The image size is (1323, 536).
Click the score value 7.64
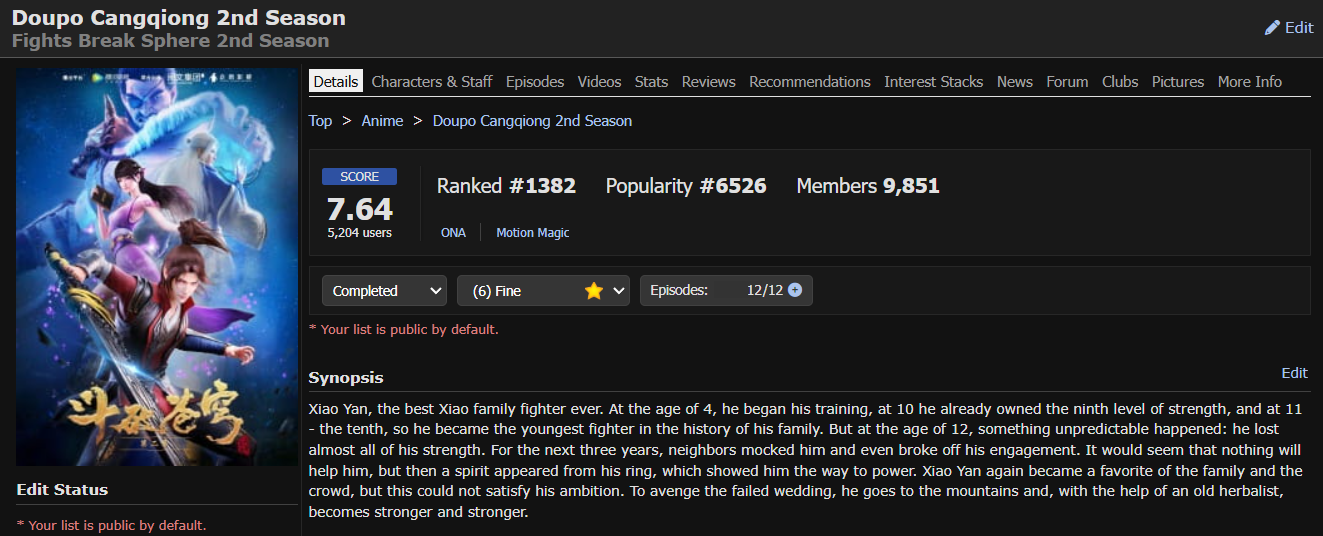[x=360, y=209]
